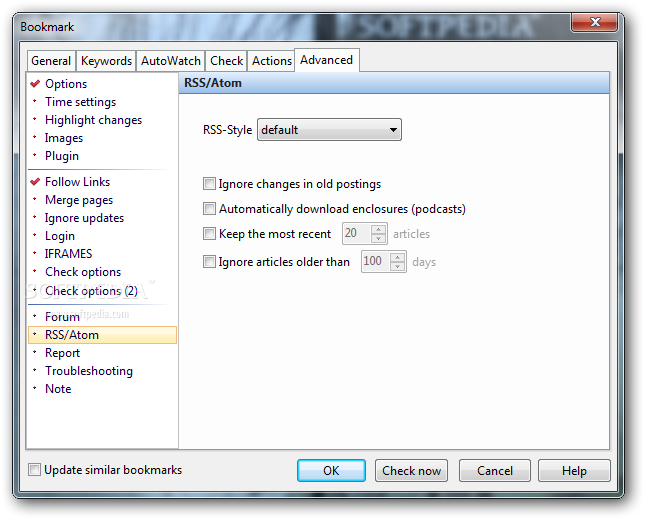Select Images in the sidebar list

pyautogui.click(x=64, y=138)
